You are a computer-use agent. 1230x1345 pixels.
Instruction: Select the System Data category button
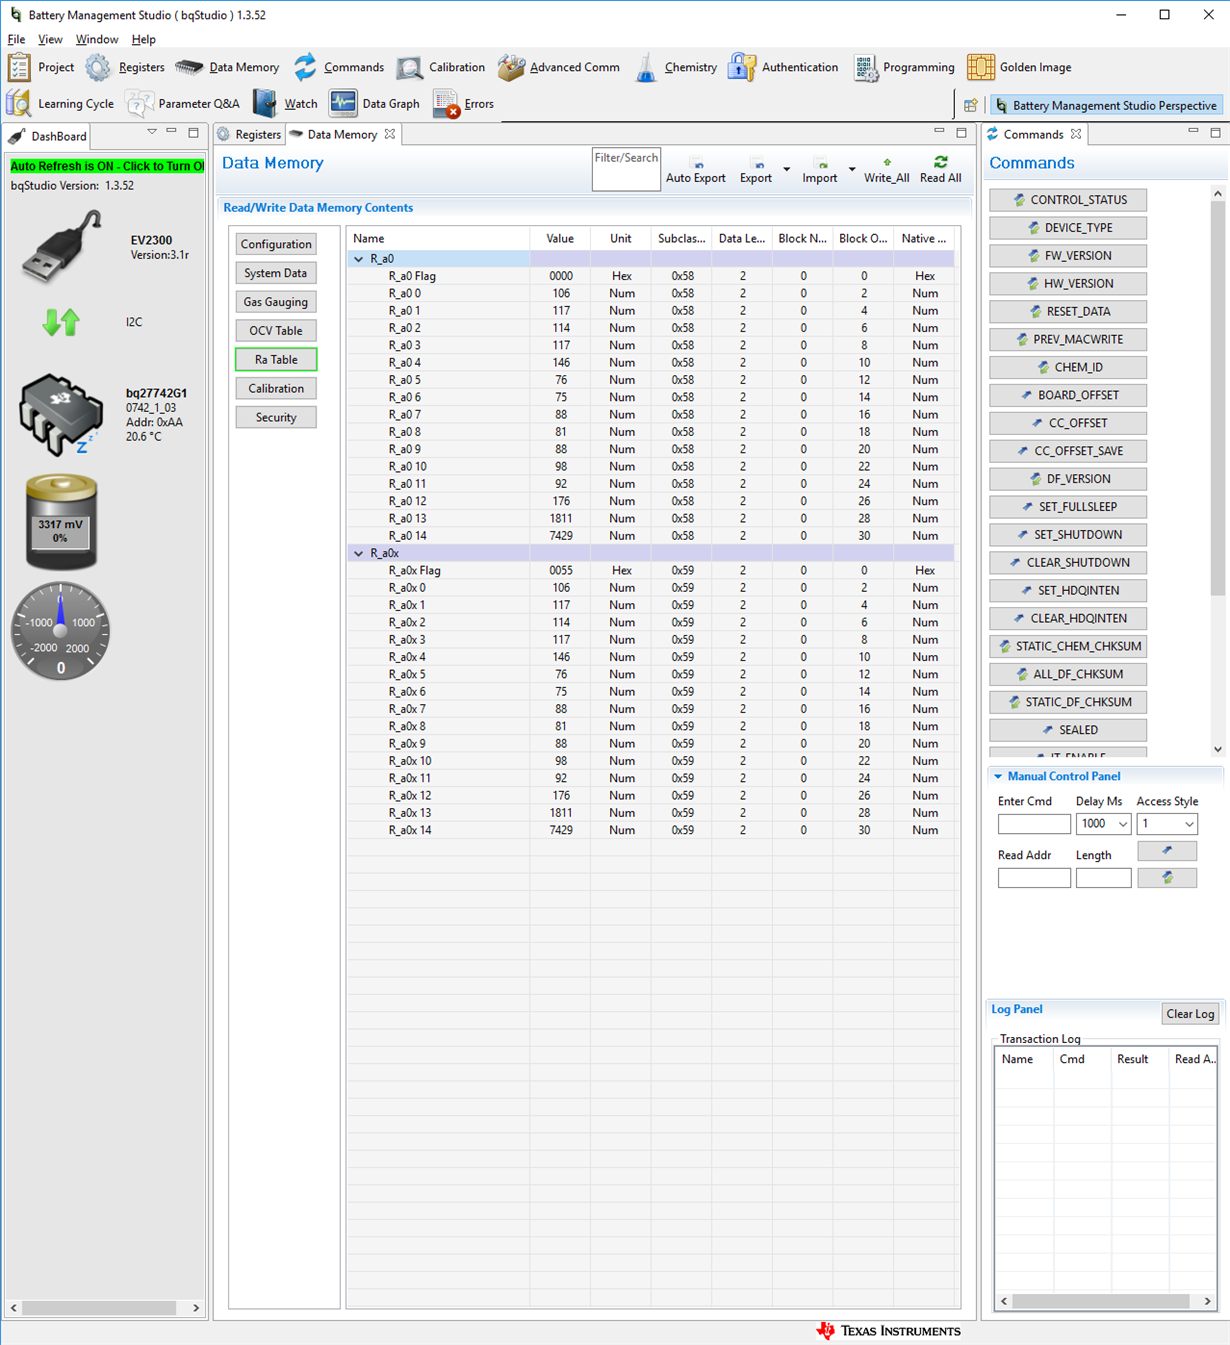276,273
